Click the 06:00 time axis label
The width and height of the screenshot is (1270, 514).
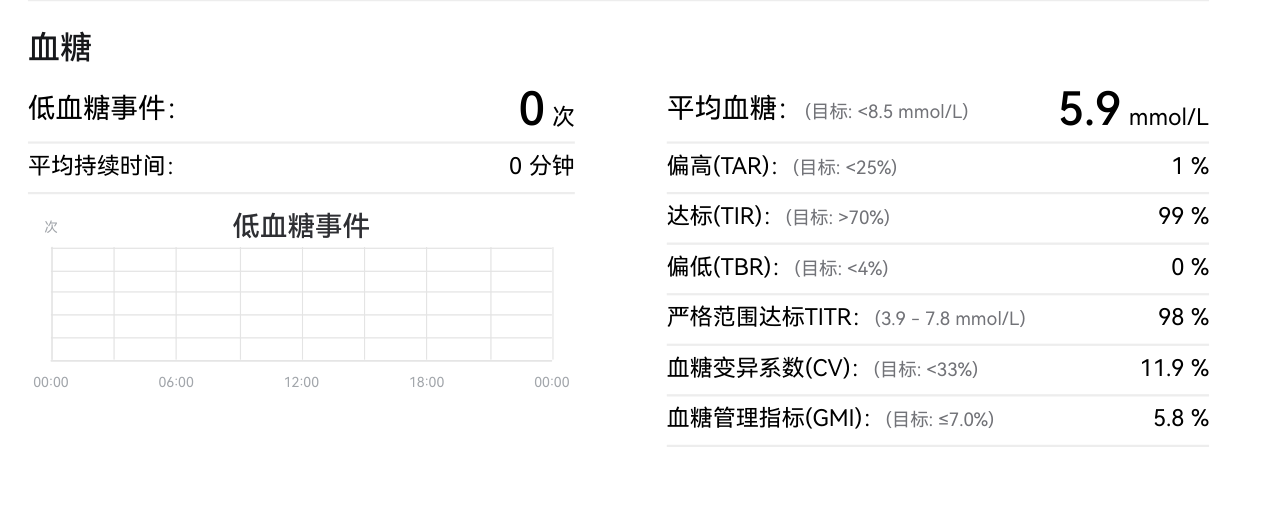point(176,382)
